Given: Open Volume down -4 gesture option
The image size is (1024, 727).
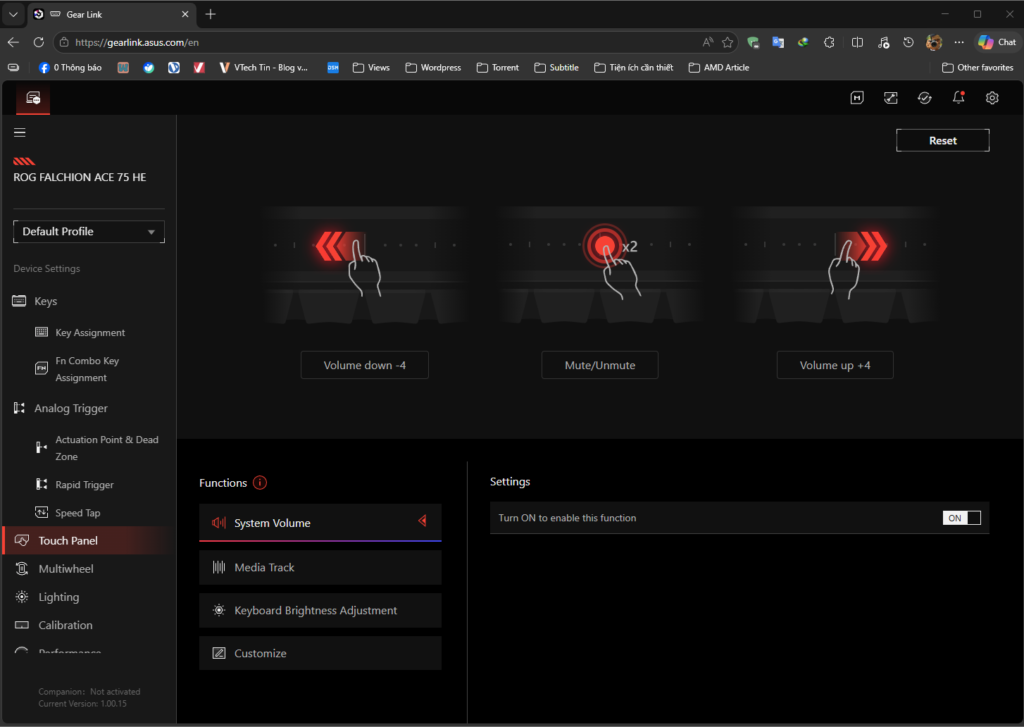Looking at the screenshot, I should click(x=364, y=366).
